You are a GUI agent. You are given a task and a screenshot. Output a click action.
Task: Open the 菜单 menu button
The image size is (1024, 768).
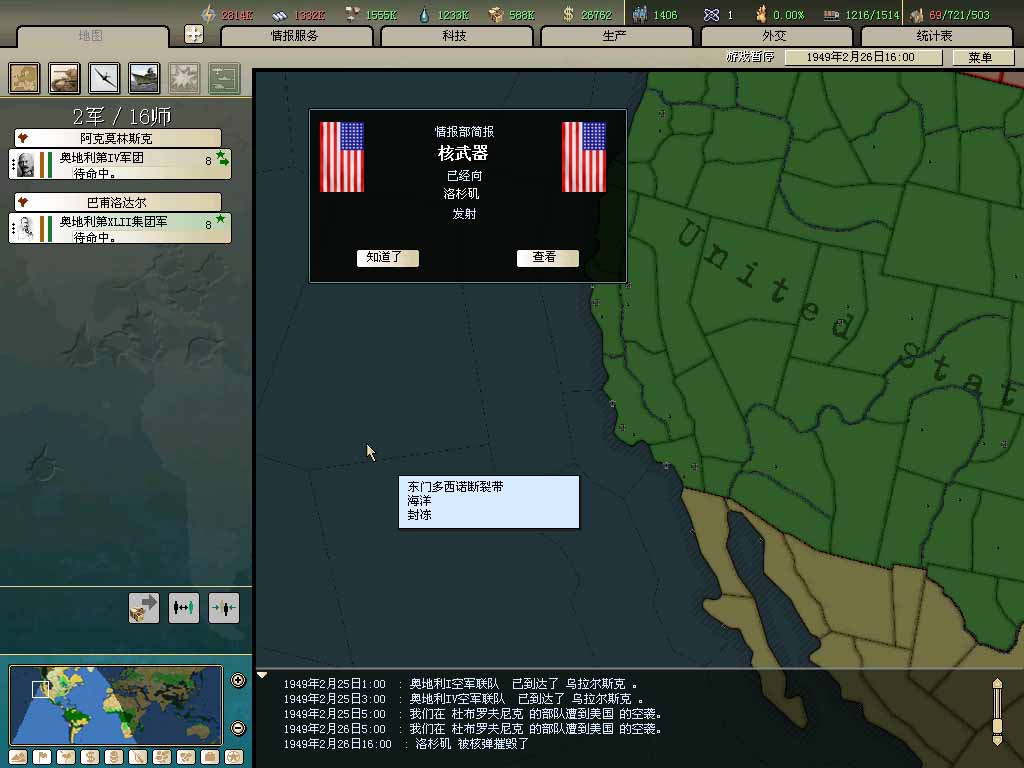[983, 57]
